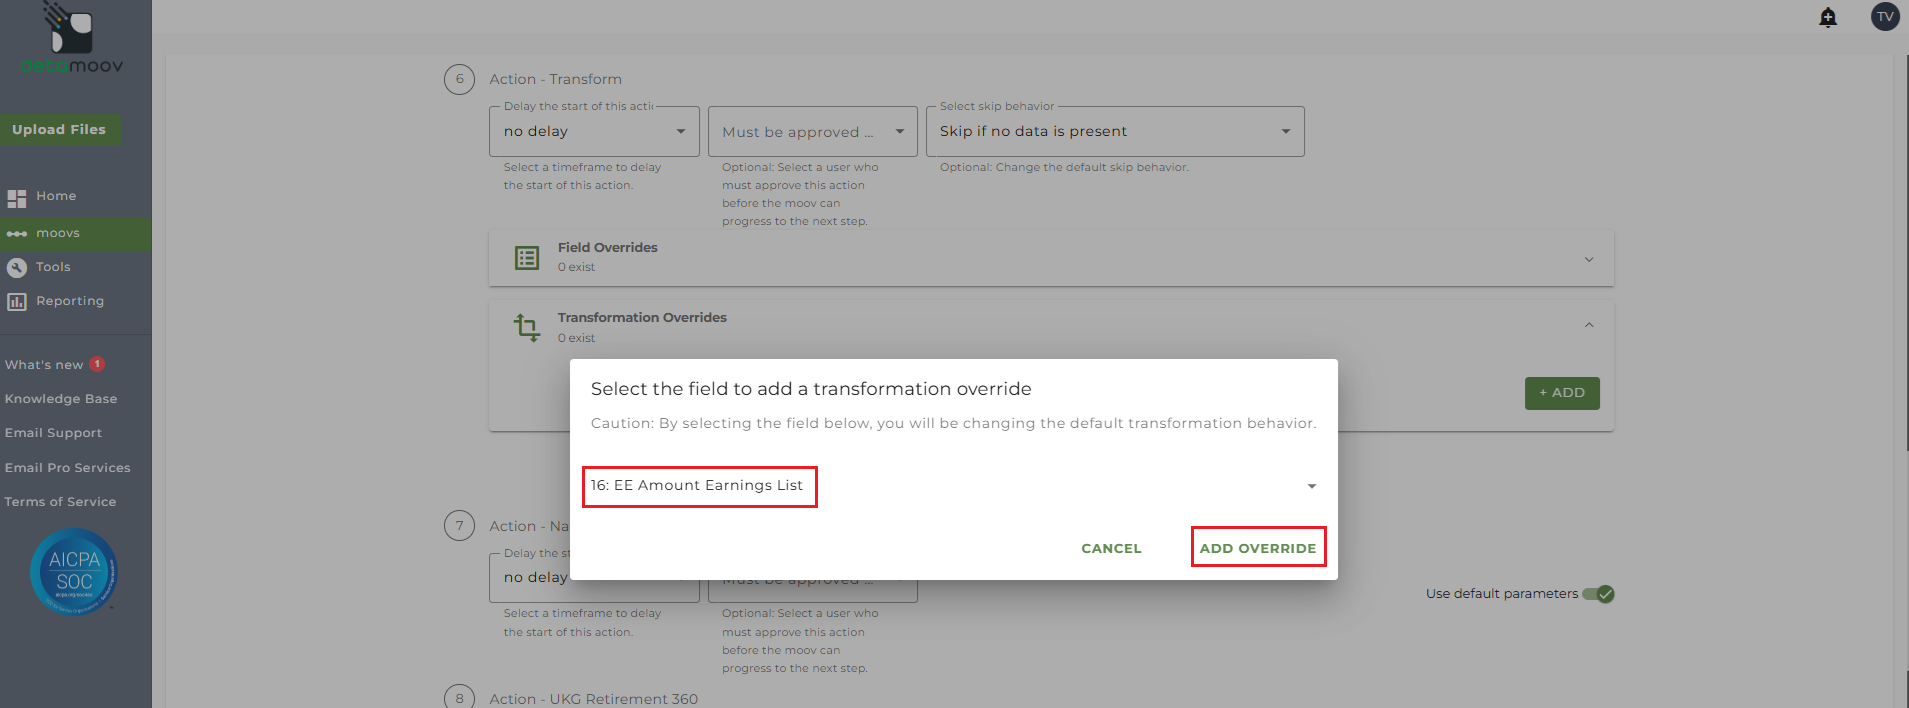Click the Transformation Overrides crop icon
The width and height of the screenshot is (1909, 708).
(526, 327)
